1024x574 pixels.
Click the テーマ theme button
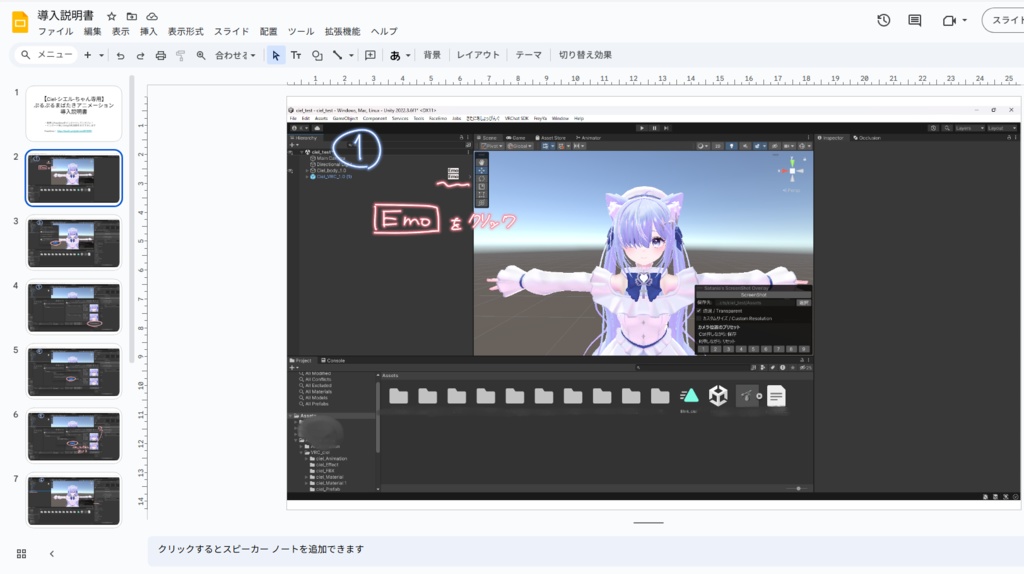(x=528, y=56)
